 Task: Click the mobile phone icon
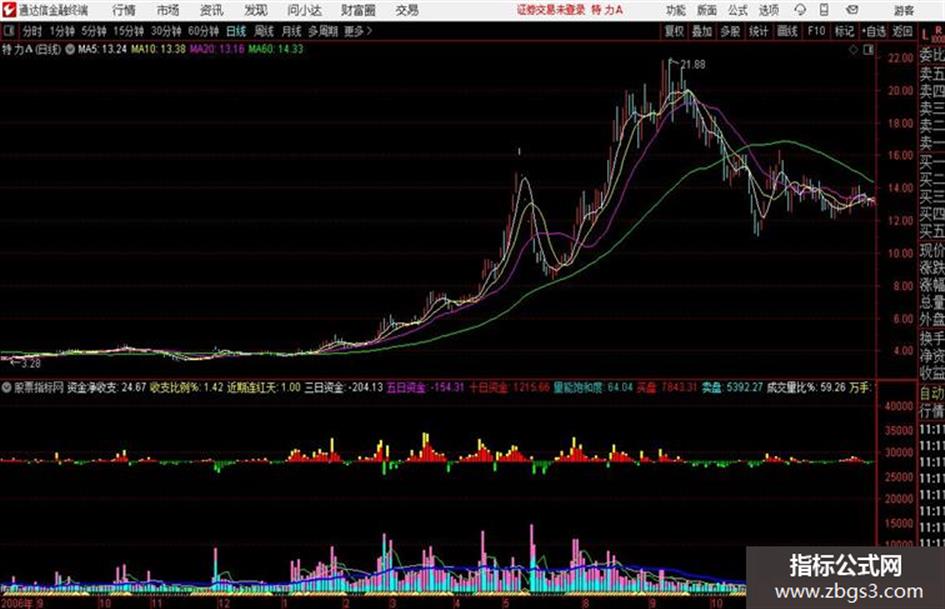824,10
